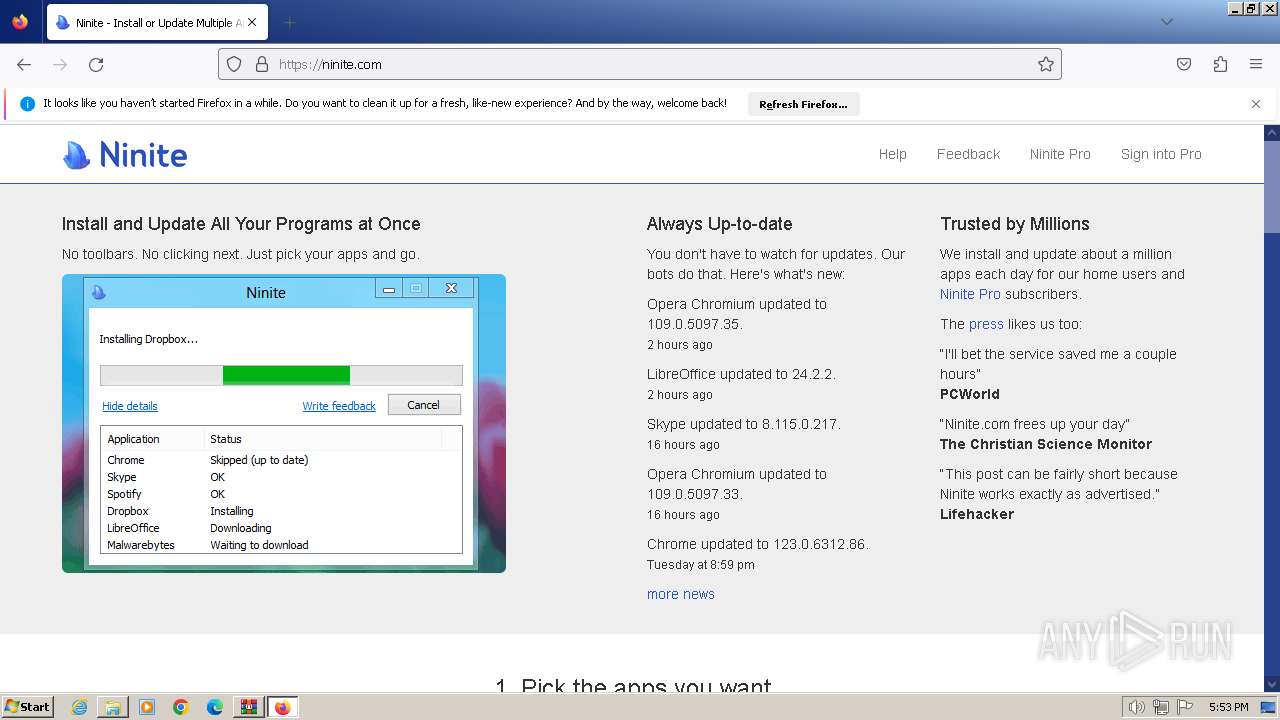Click the 'Always Up-to-date' heading
1280x720 pixels.
click(720, 224)
